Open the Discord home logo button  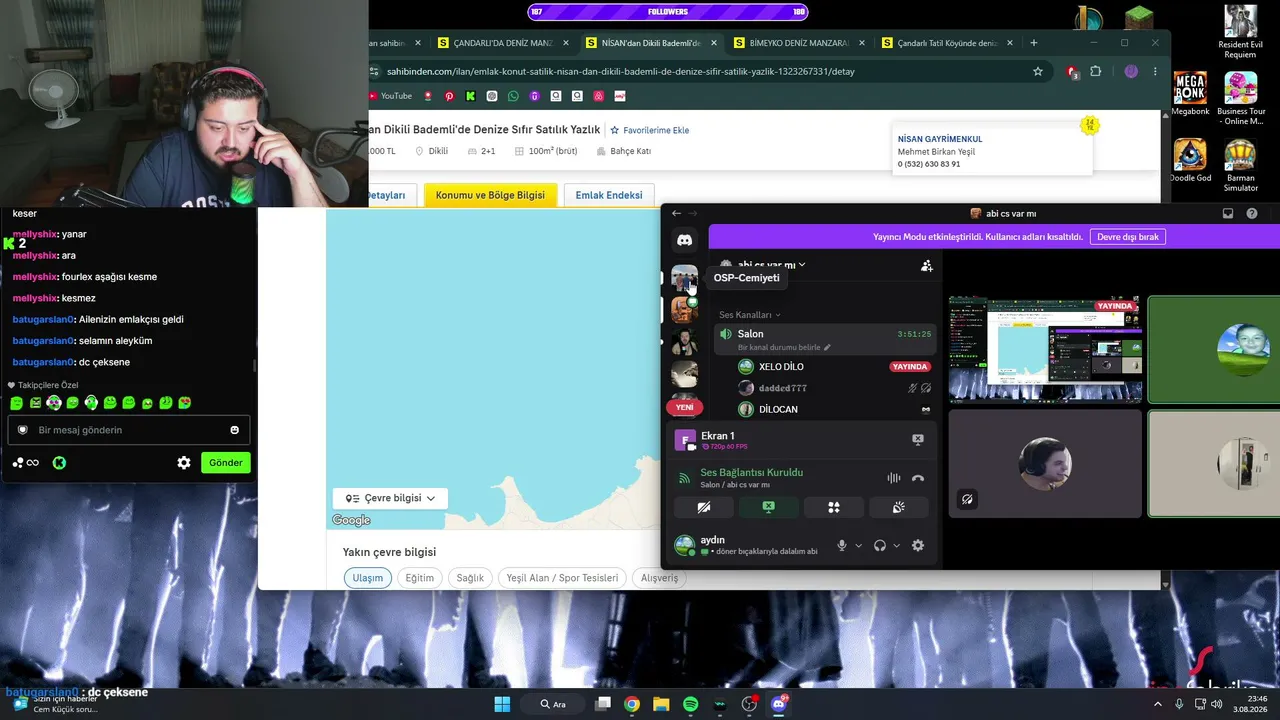[685, 240]
